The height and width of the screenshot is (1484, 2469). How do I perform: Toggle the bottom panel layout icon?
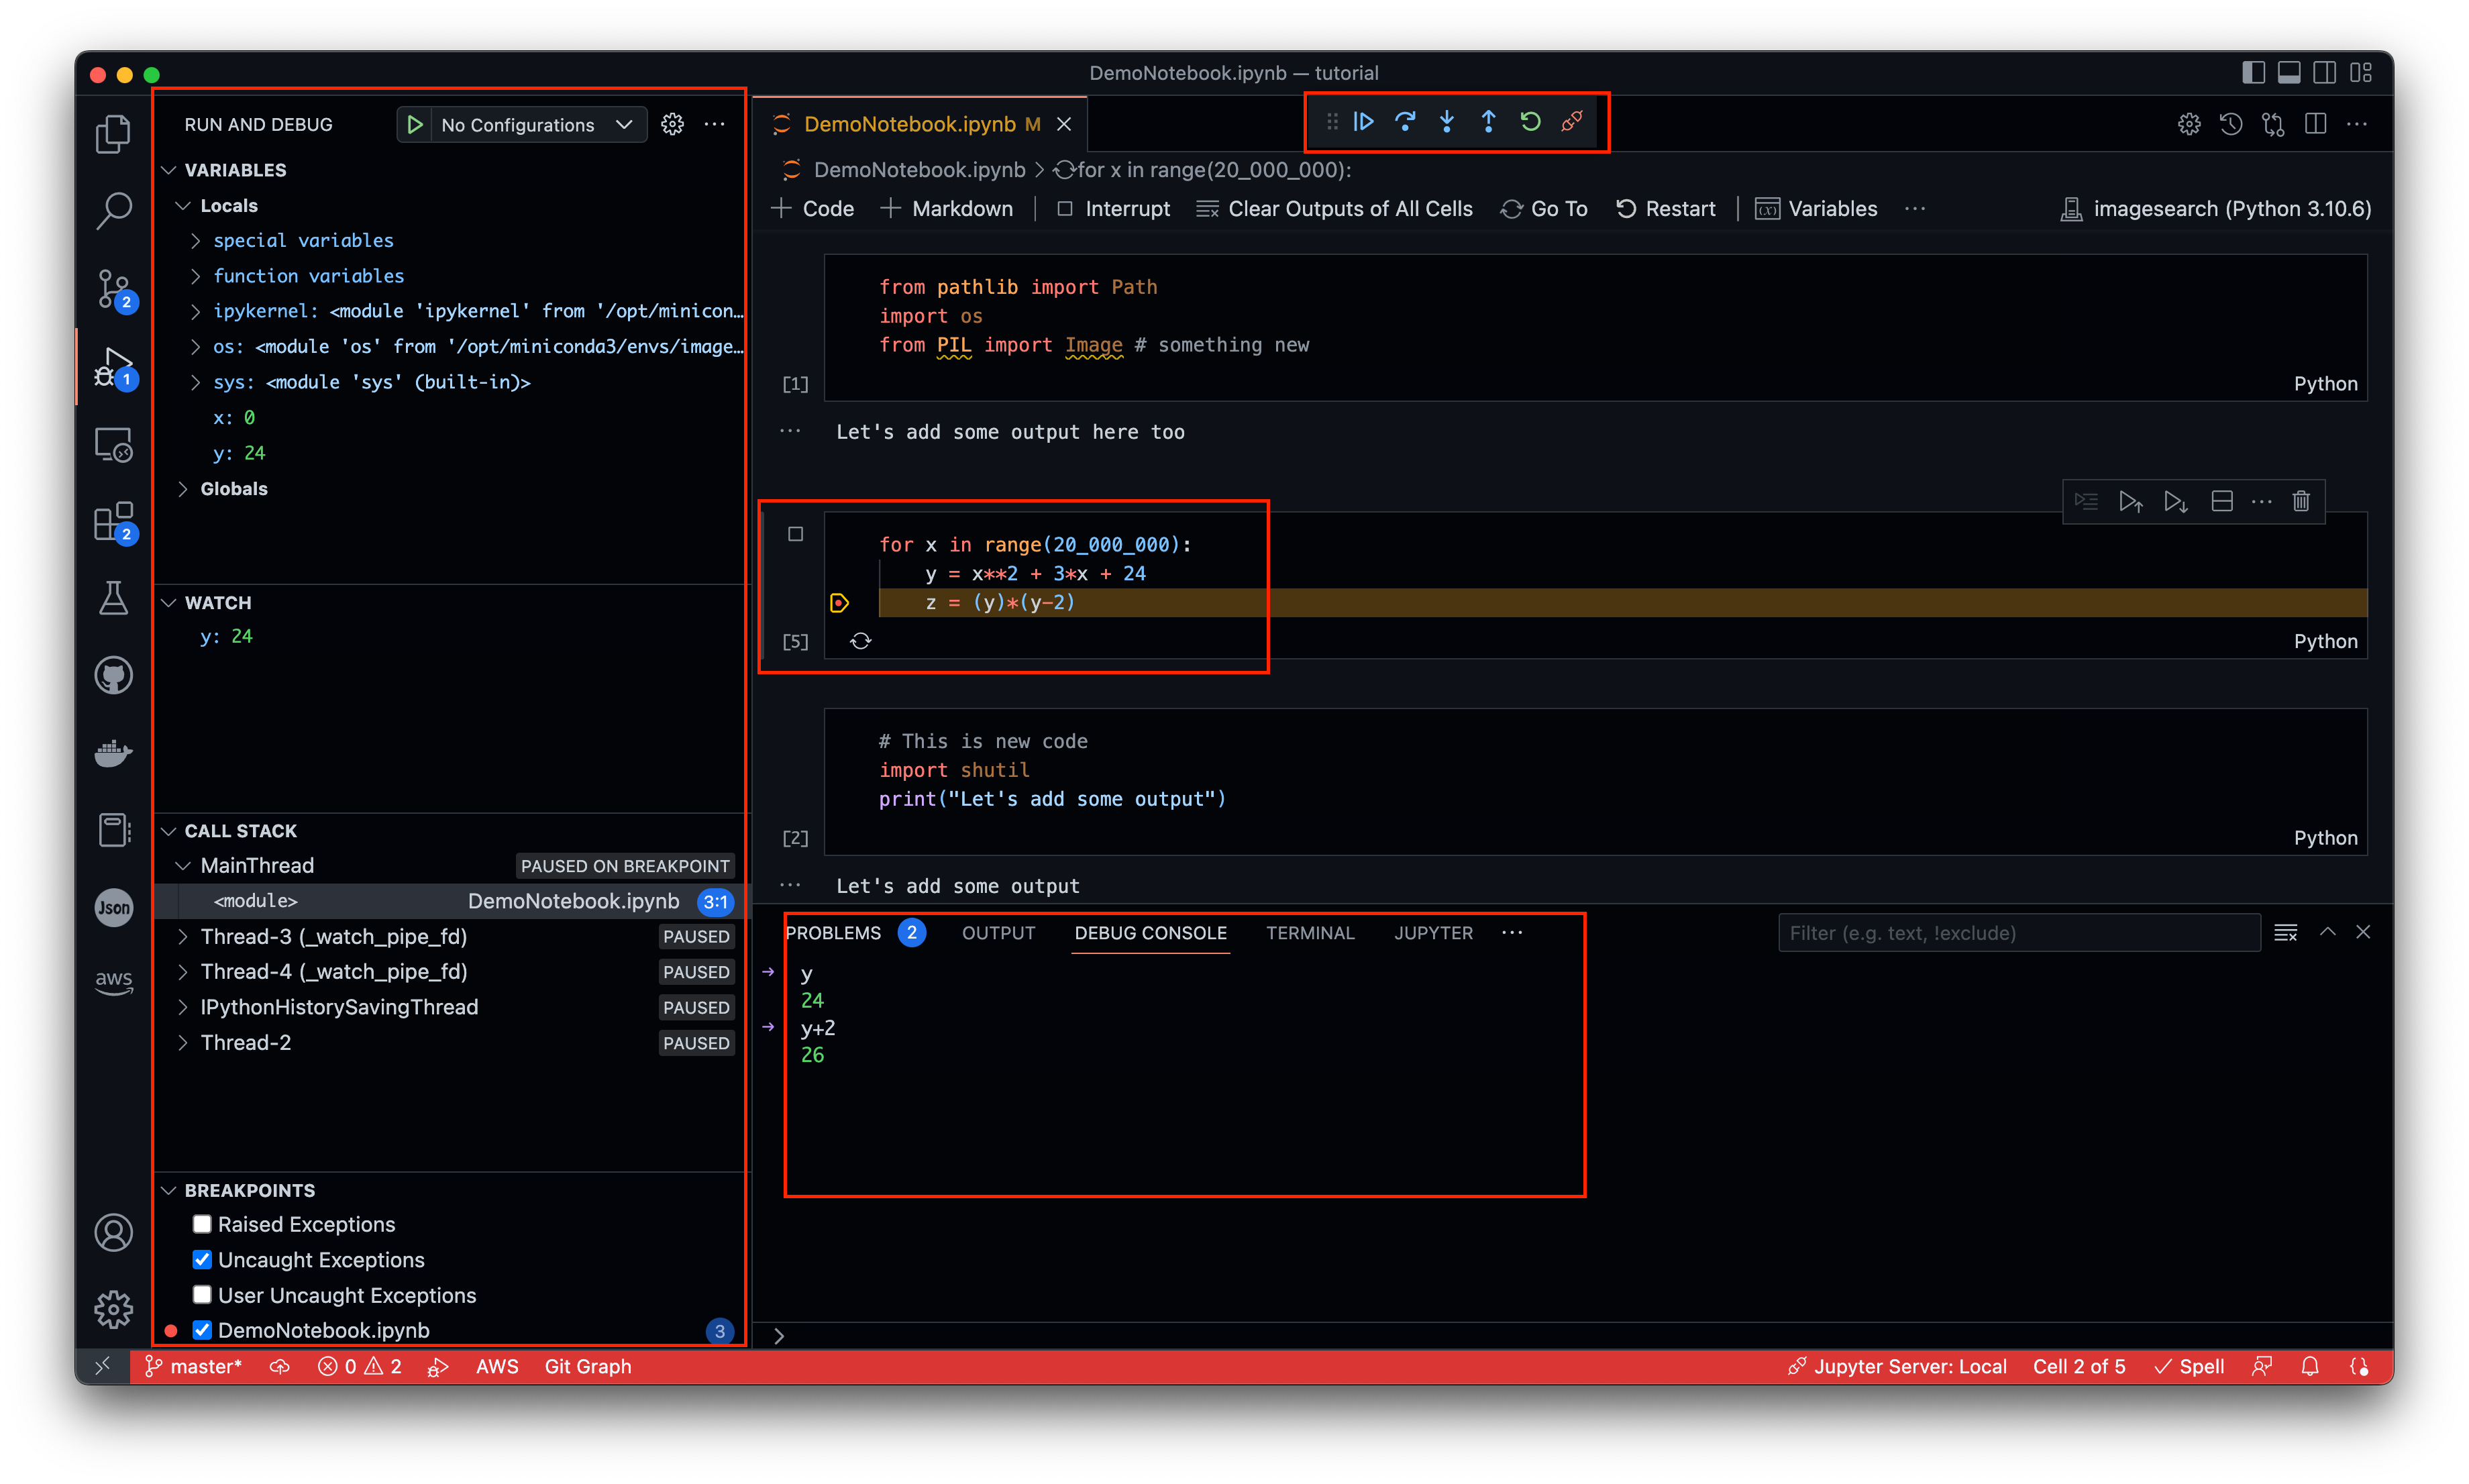(2289, 73)
